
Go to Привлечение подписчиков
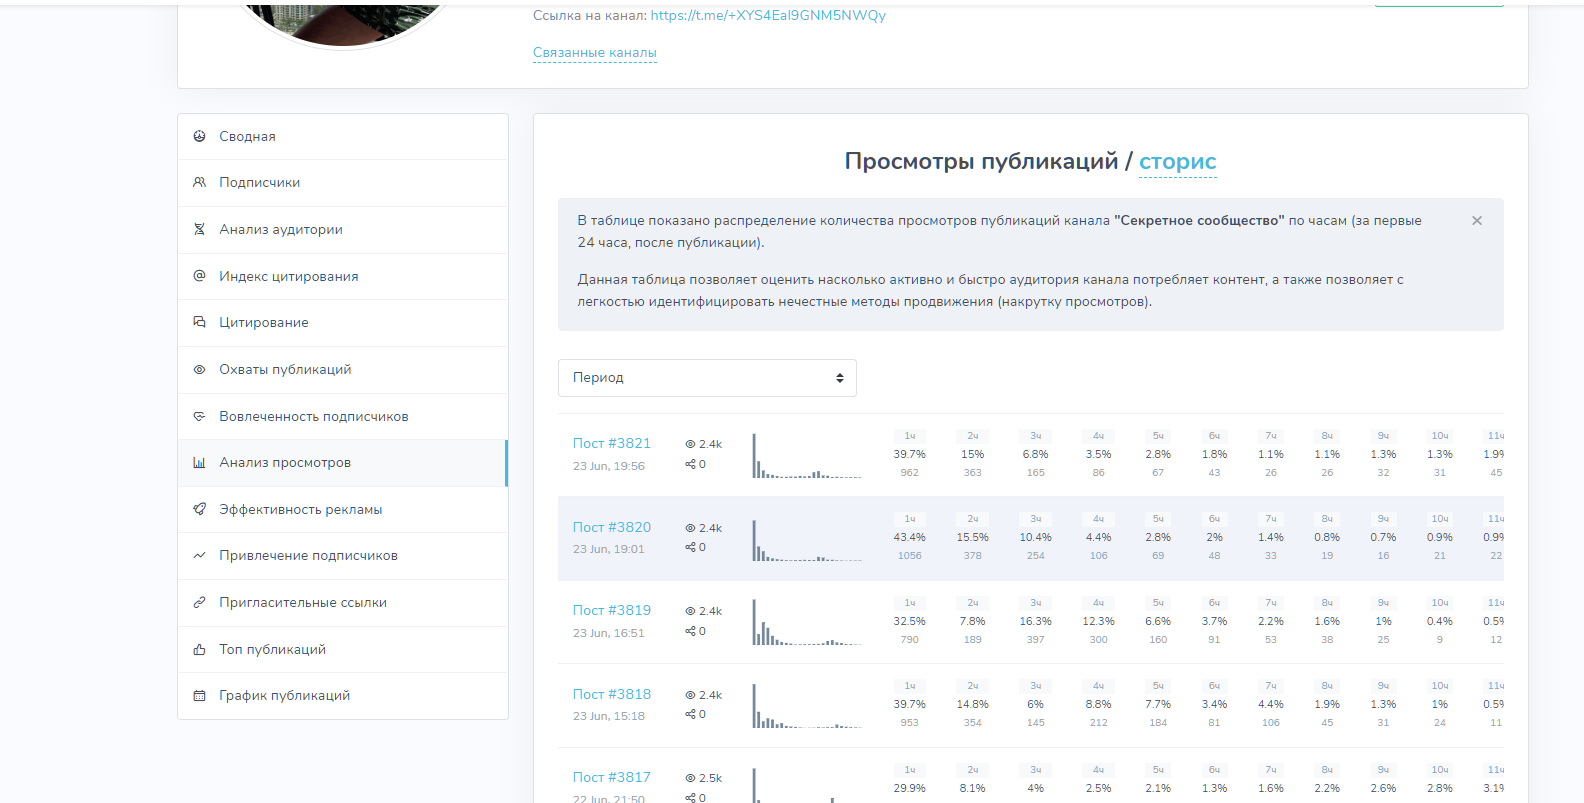pos(343,555)
